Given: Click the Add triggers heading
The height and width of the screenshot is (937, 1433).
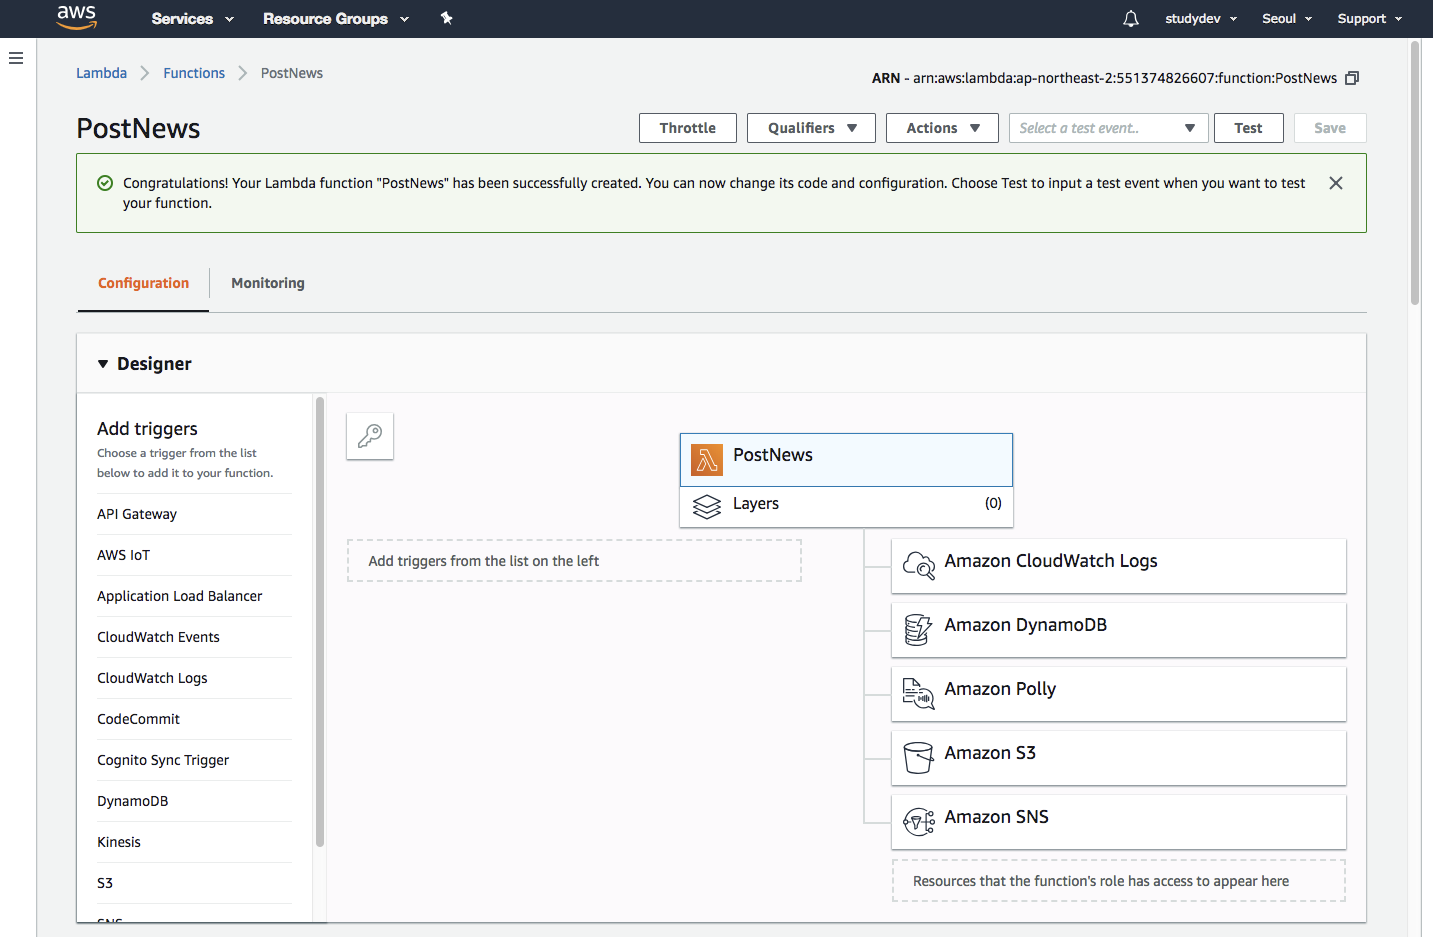Looking at the screenshot, I should click(x=147, y=429).
